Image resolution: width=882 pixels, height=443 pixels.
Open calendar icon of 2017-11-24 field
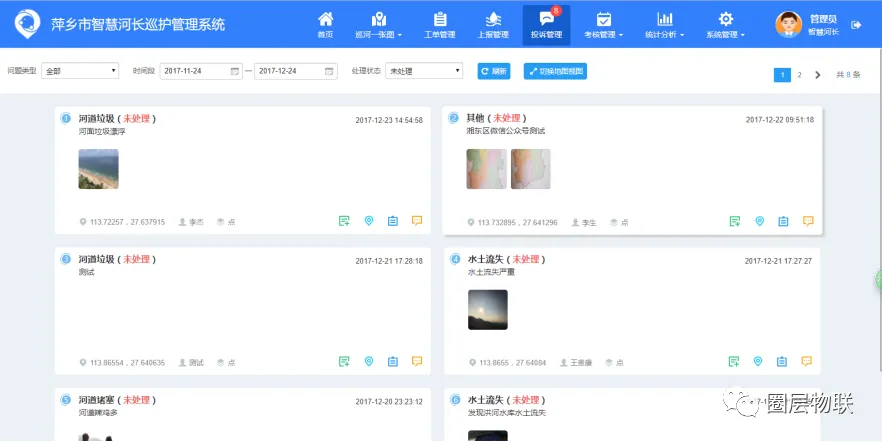(x=235, y=71)
